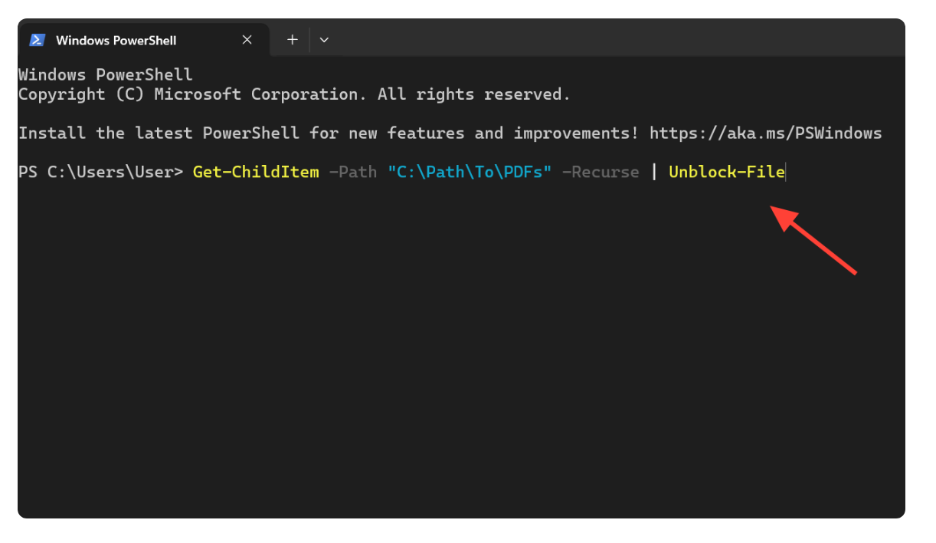Click the -Path parameter text
The image size is (936, 543).
tap(353, 172)
